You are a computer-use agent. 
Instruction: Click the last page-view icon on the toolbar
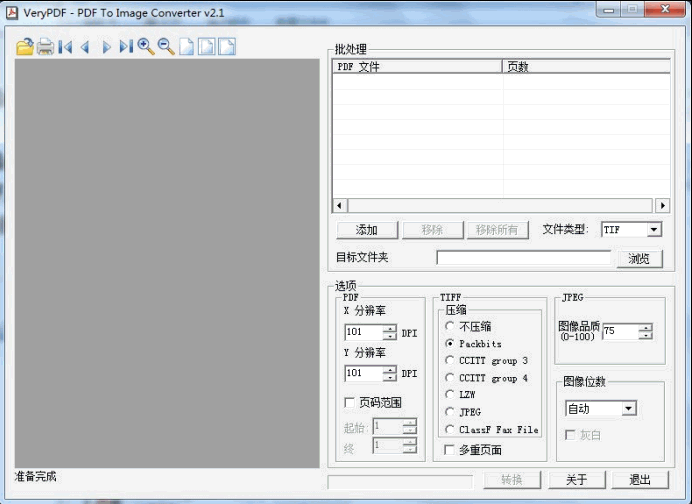click(x=227, y=46)
